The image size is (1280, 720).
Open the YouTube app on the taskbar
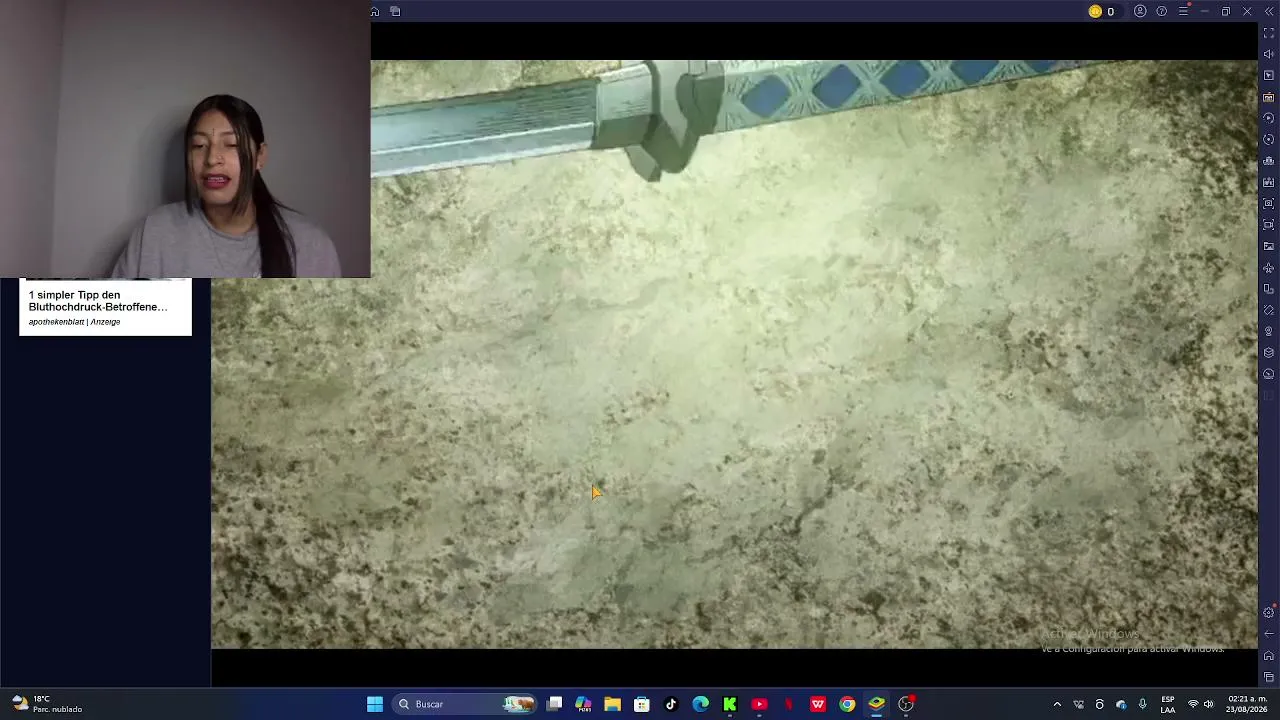pyautogui.click(x=759, y=704)
